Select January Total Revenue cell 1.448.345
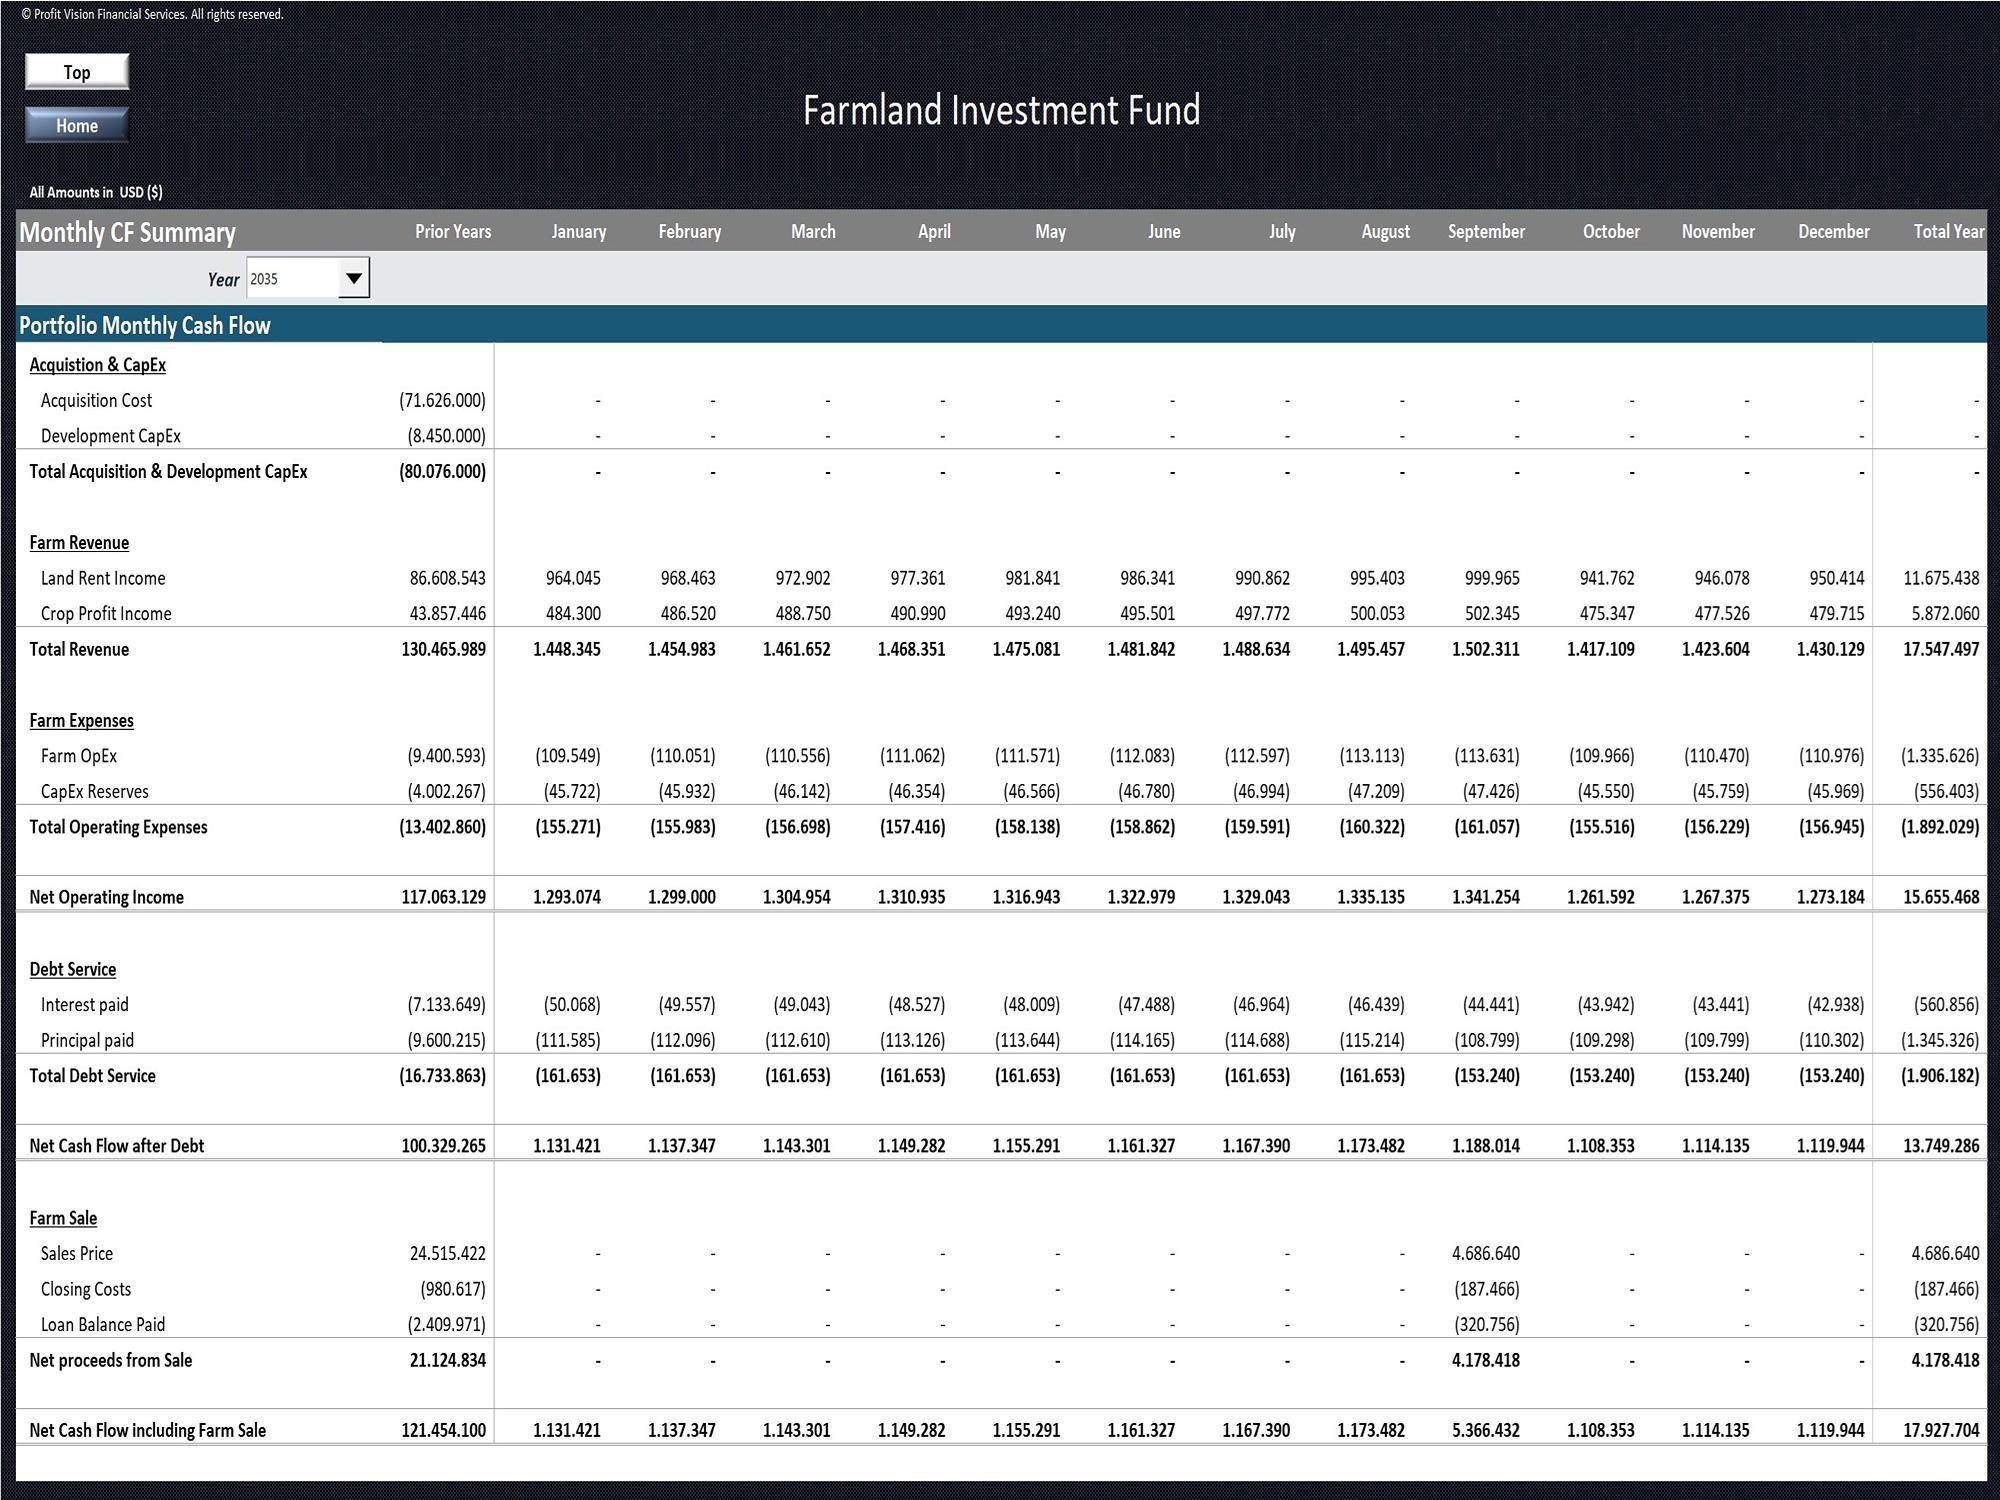The height and width of the screenshot is (1500, 2000). 567,649
